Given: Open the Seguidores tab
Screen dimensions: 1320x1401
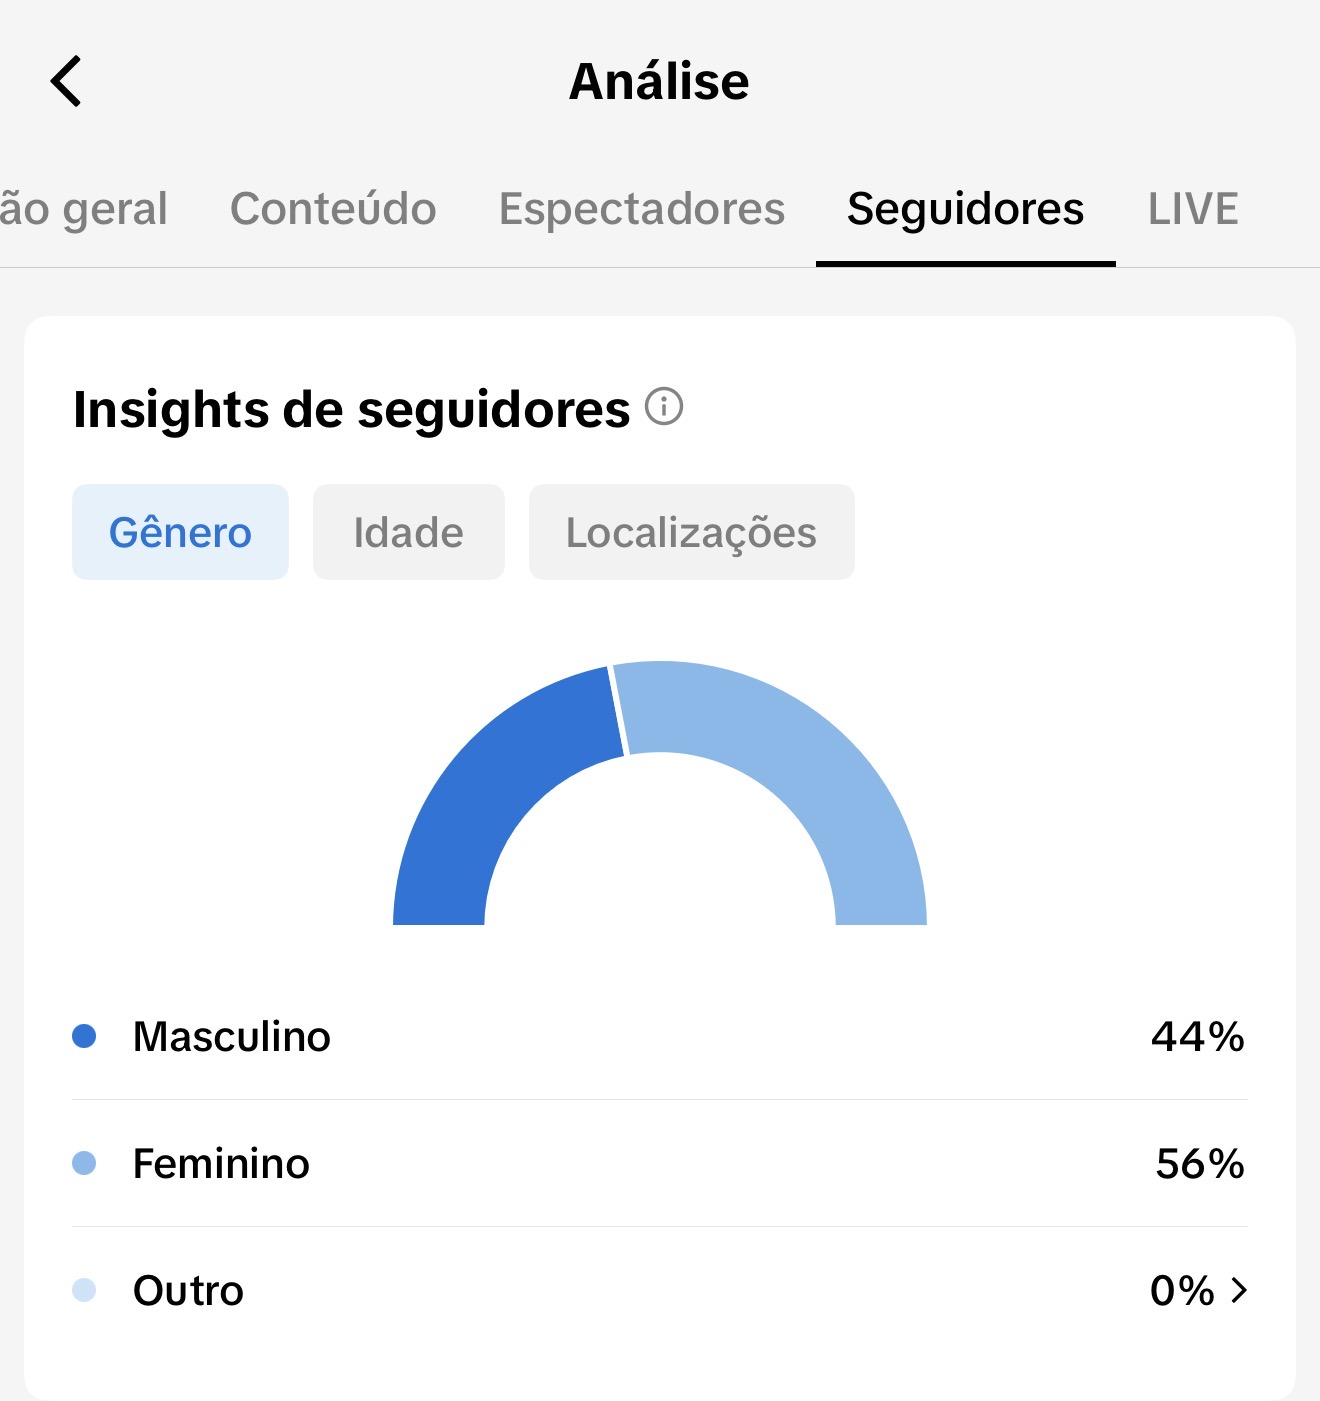Looking at the screenshot, I should [966, 209].
